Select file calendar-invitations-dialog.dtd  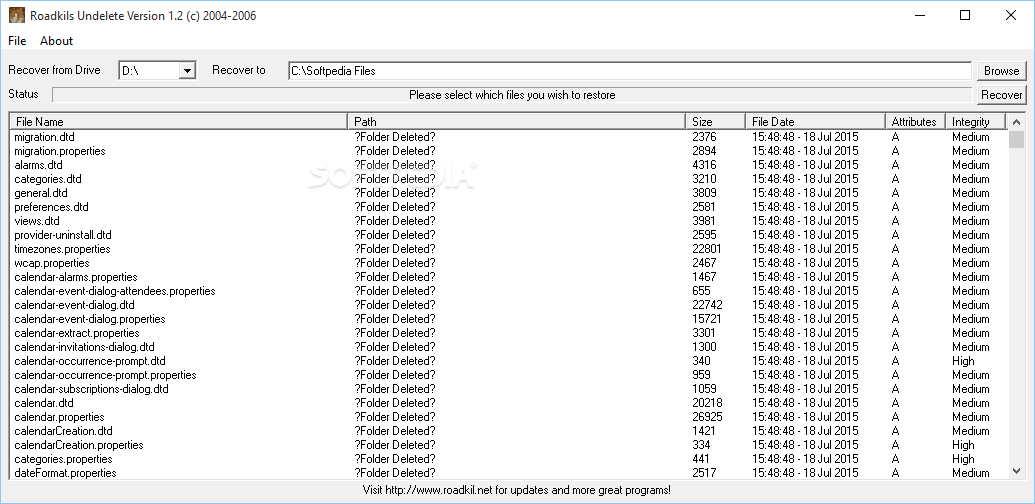[84, 347]
